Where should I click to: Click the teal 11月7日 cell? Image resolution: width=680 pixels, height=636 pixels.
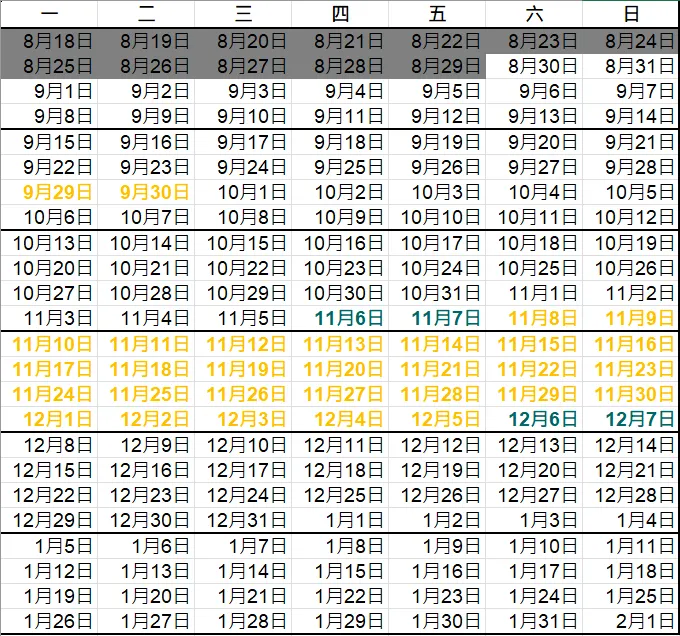pyautogui.click(x=437, y=318)
